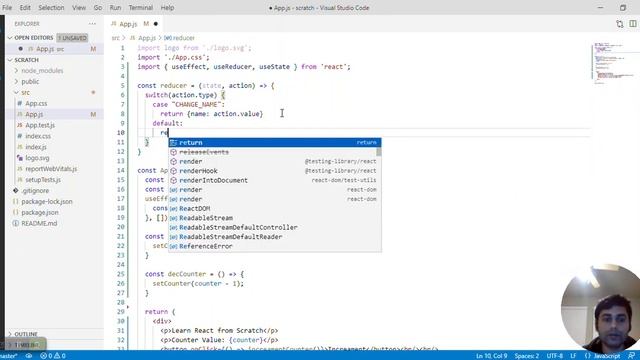Split the editor to the right
640x360 pixels.
(633, 24)
